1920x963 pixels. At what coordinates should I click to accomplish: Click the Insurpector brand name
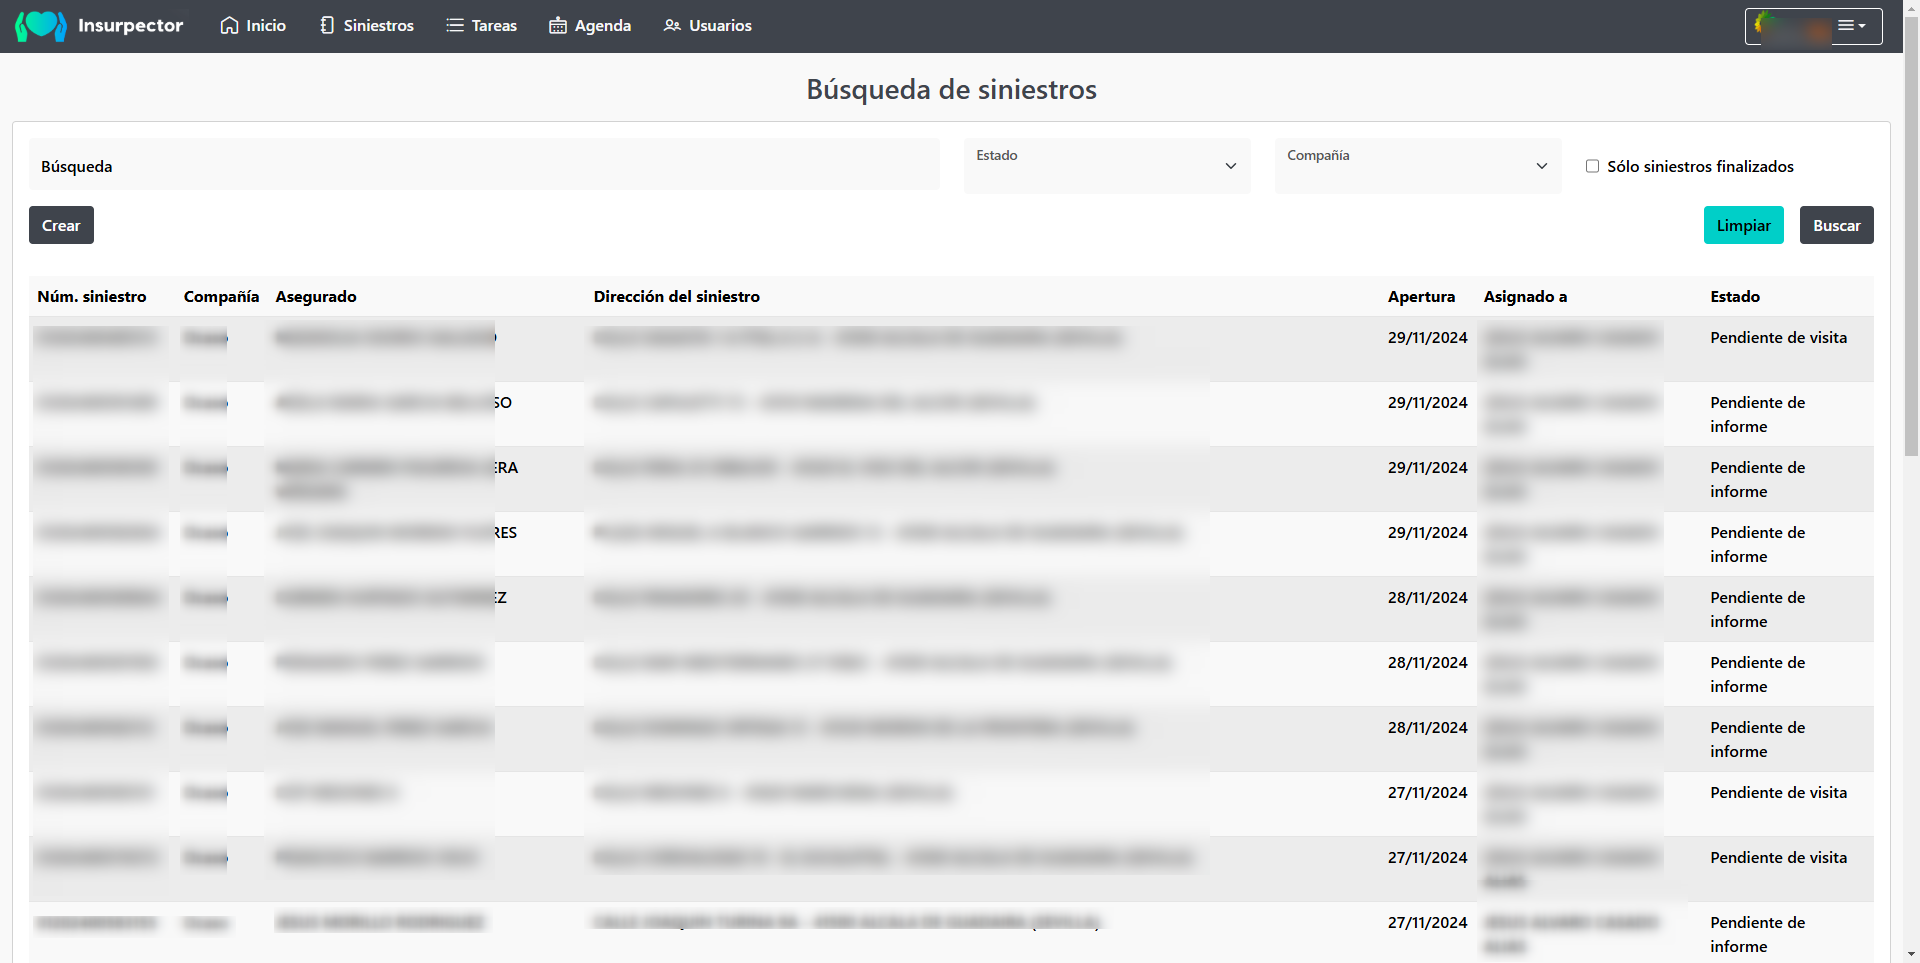(131, 26)
